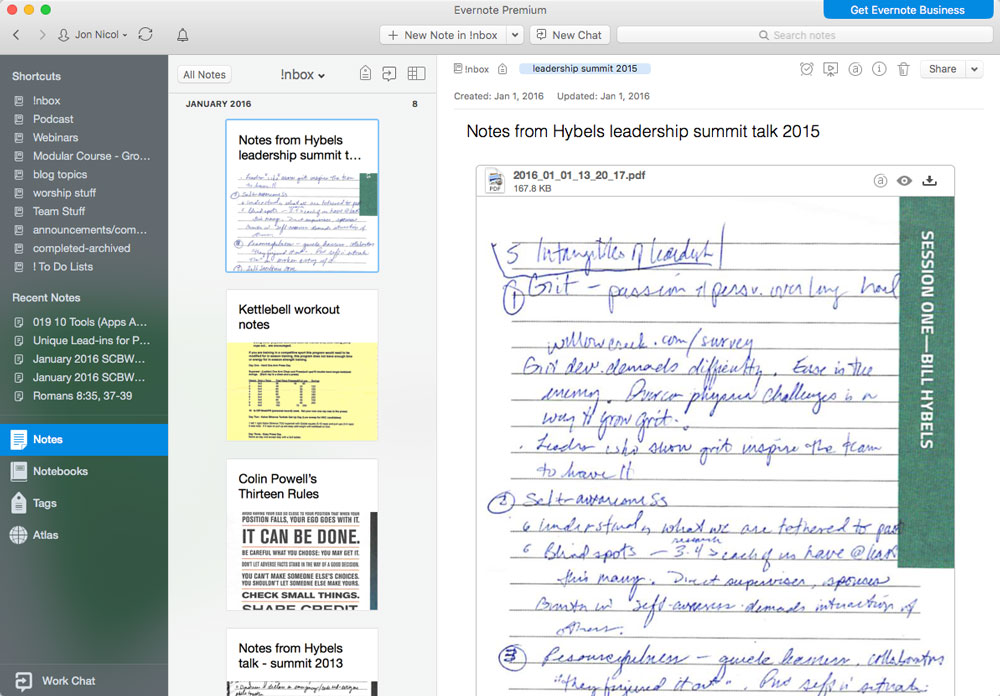Screen dimensions: 1000x696
Task: Click the Shortcuts section header
Action: (x=36, y=77)
